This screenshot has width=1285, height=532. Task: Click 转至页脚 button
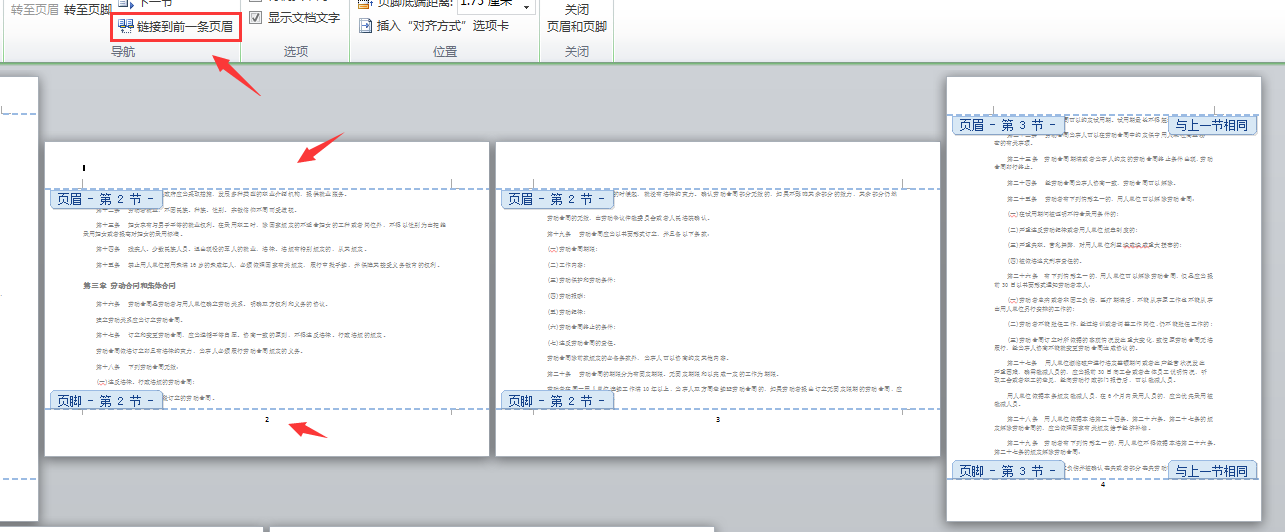tap(86, 9)
